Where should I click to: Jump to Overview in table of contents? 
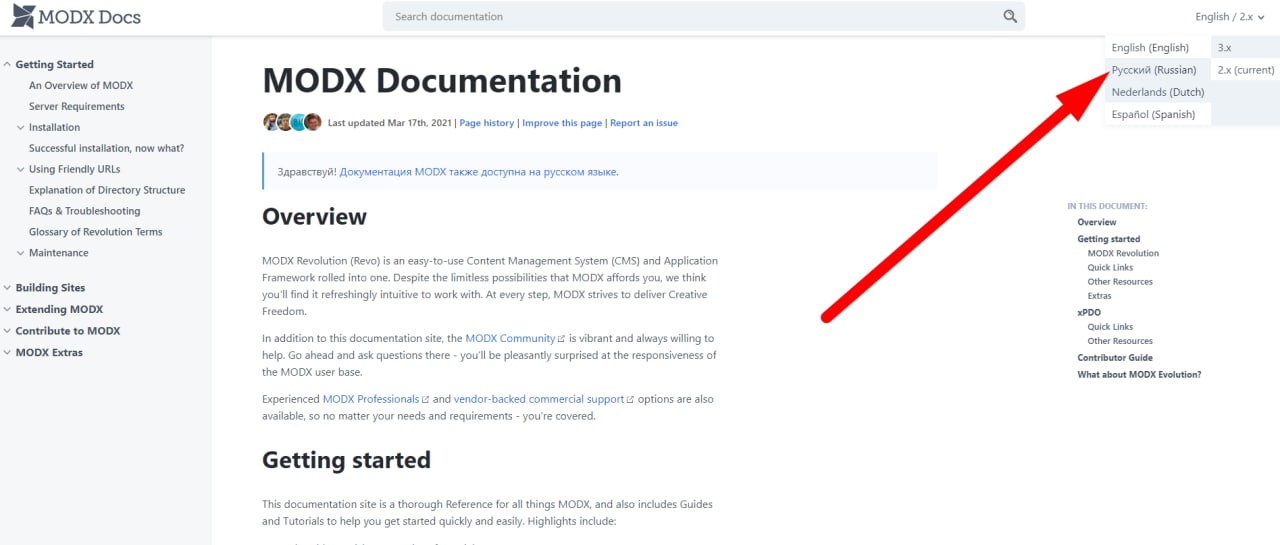pos(1097,222)
